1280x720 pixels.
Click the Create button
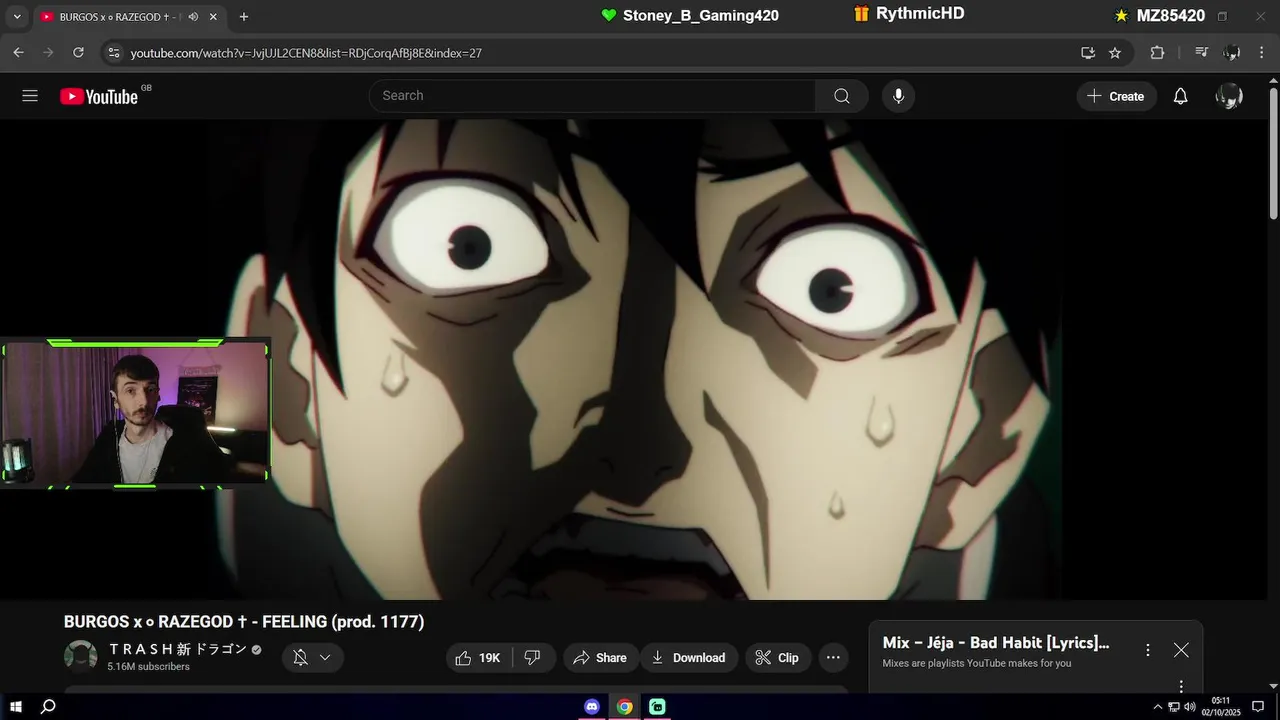[1116, 96]
